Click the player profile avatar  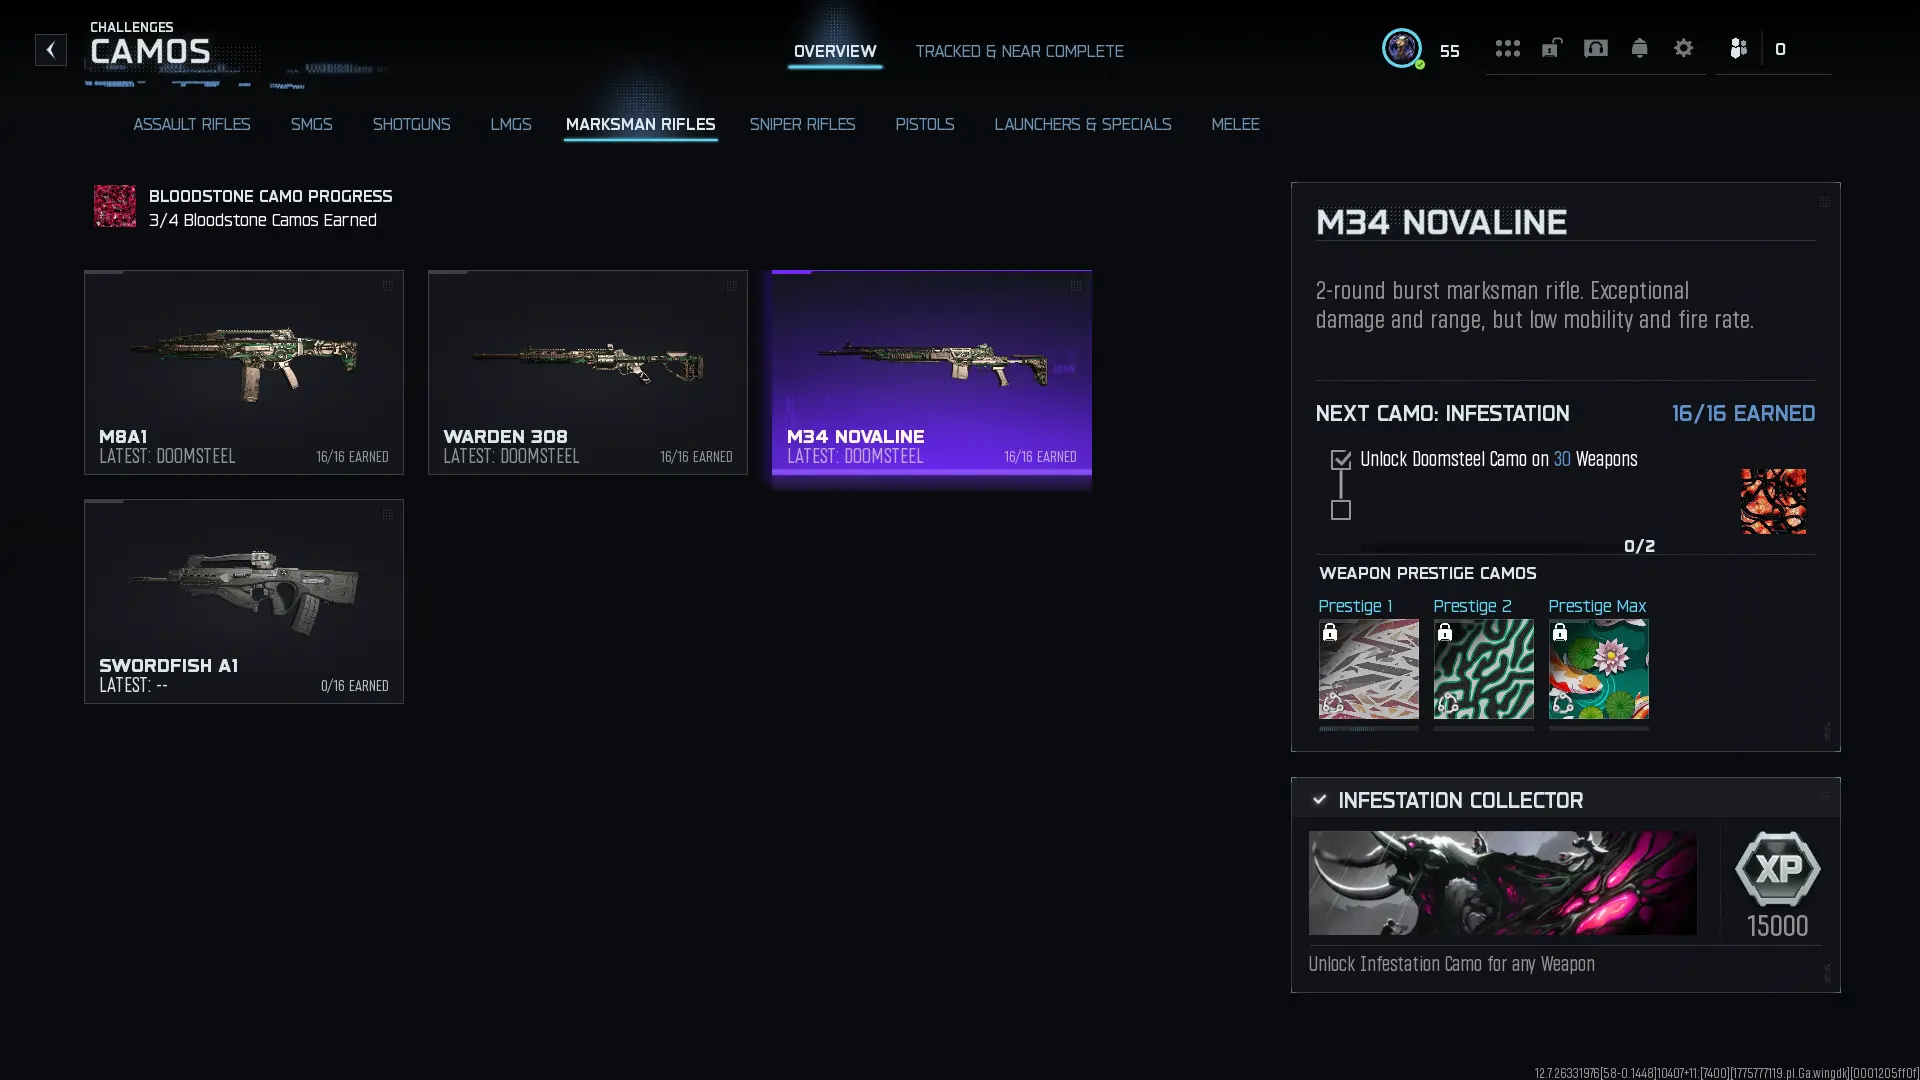[x=1401, y=48]
